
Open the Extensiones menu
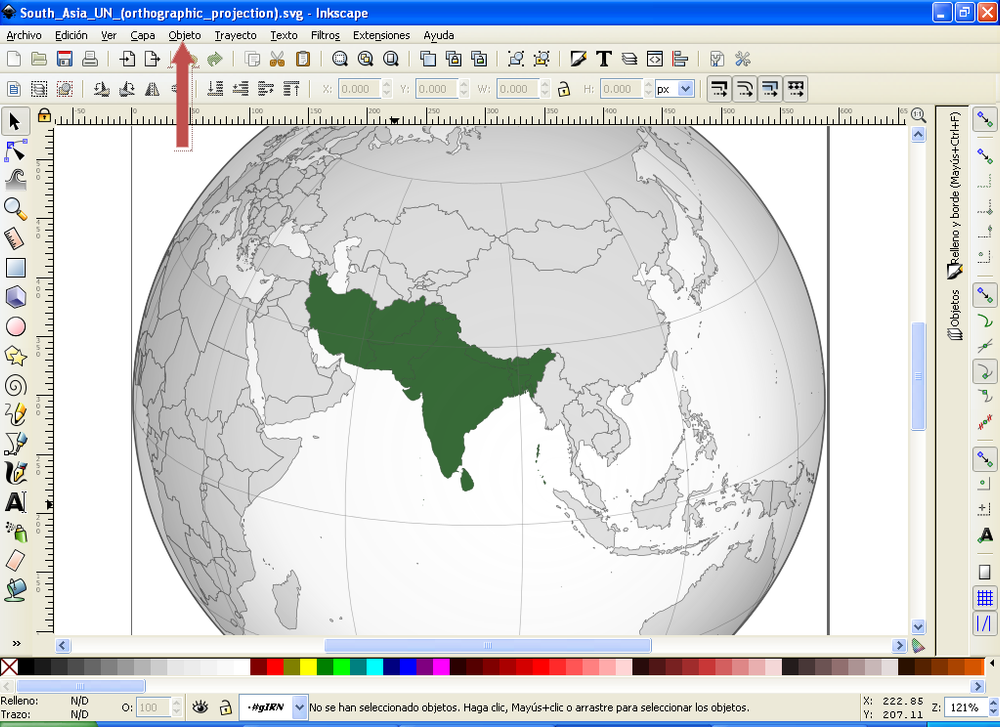click(x=381, y=35)
